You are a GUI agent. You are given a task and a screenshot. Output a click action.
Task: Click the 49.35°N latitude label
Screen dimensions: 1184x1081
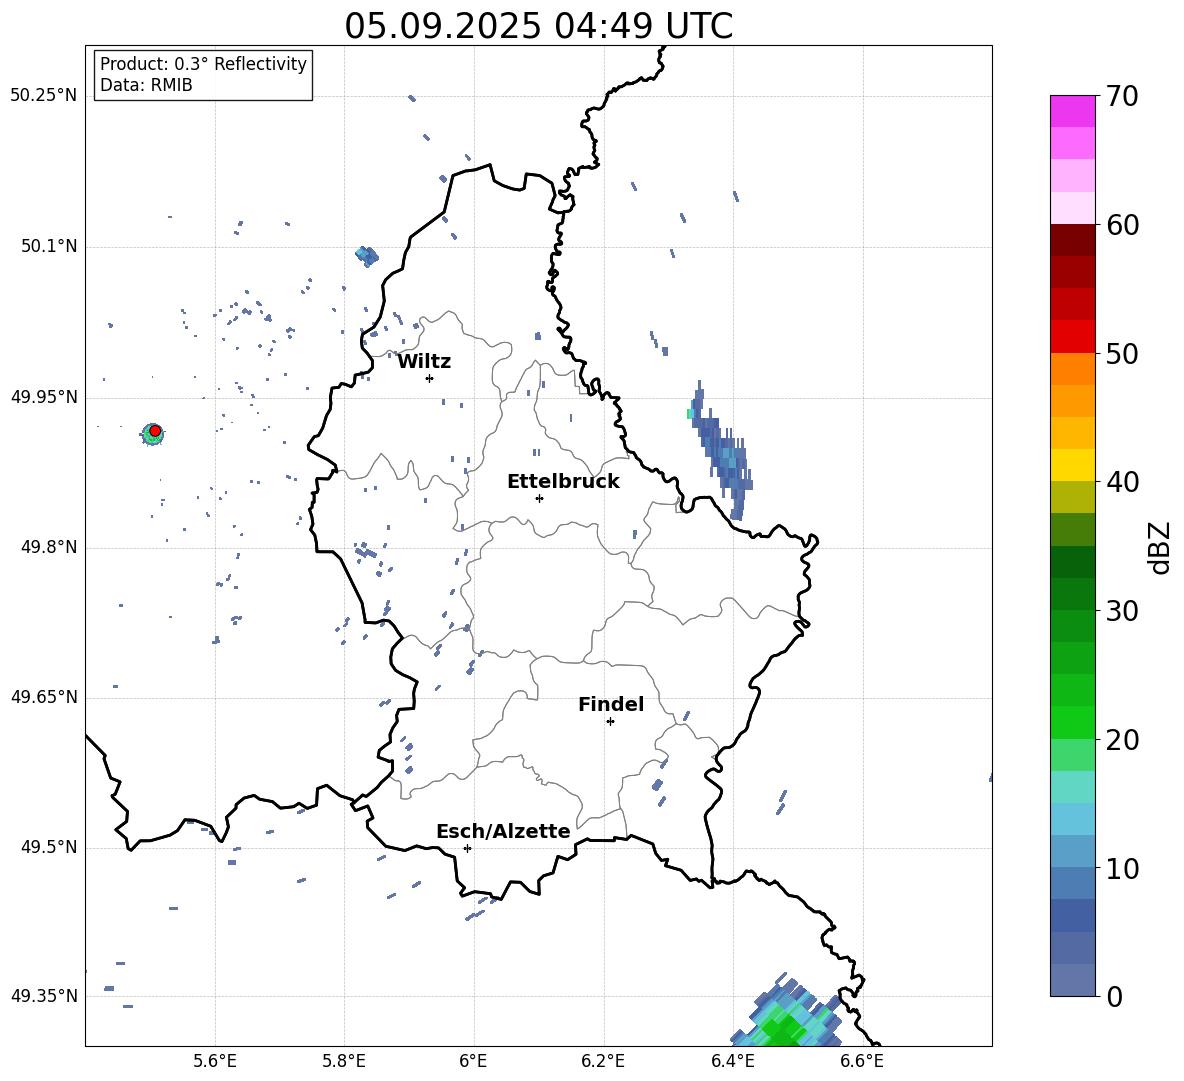coord(44,996)
